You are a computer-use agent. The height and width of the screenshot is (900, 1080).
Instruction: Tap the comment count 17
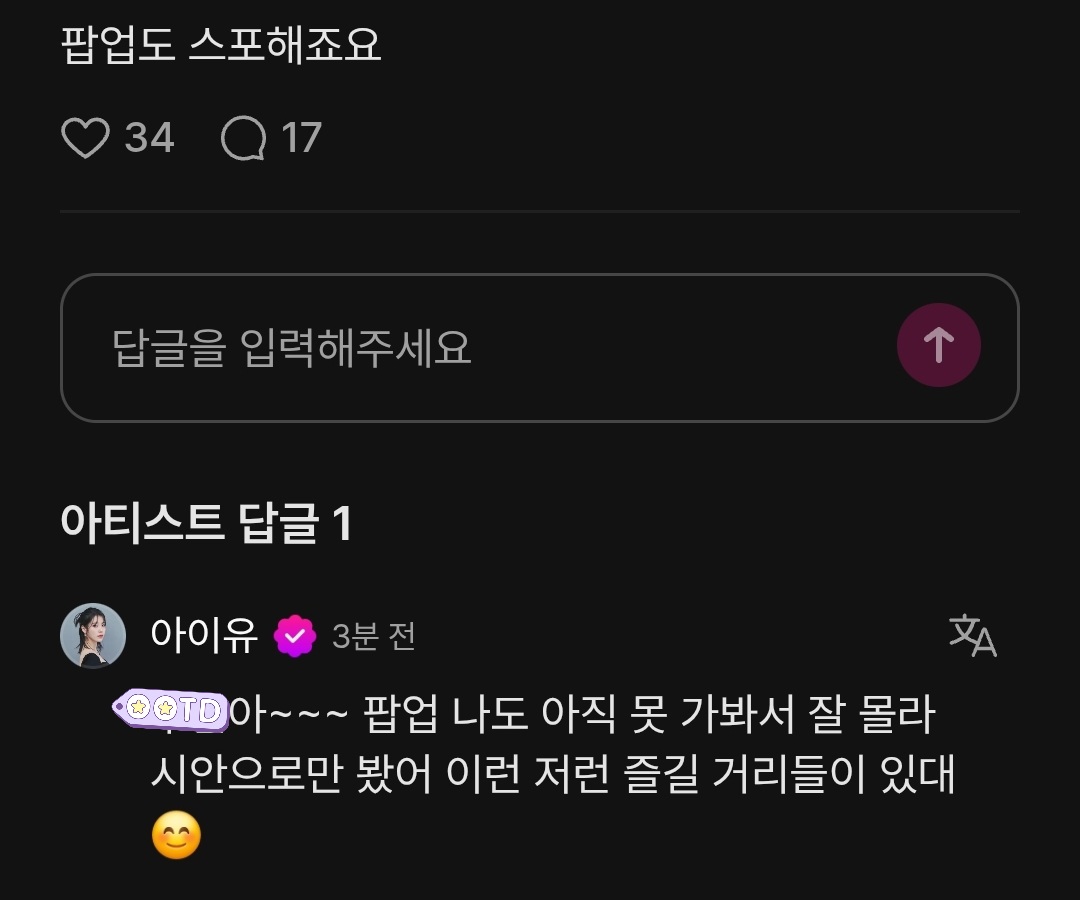[302, 138]
